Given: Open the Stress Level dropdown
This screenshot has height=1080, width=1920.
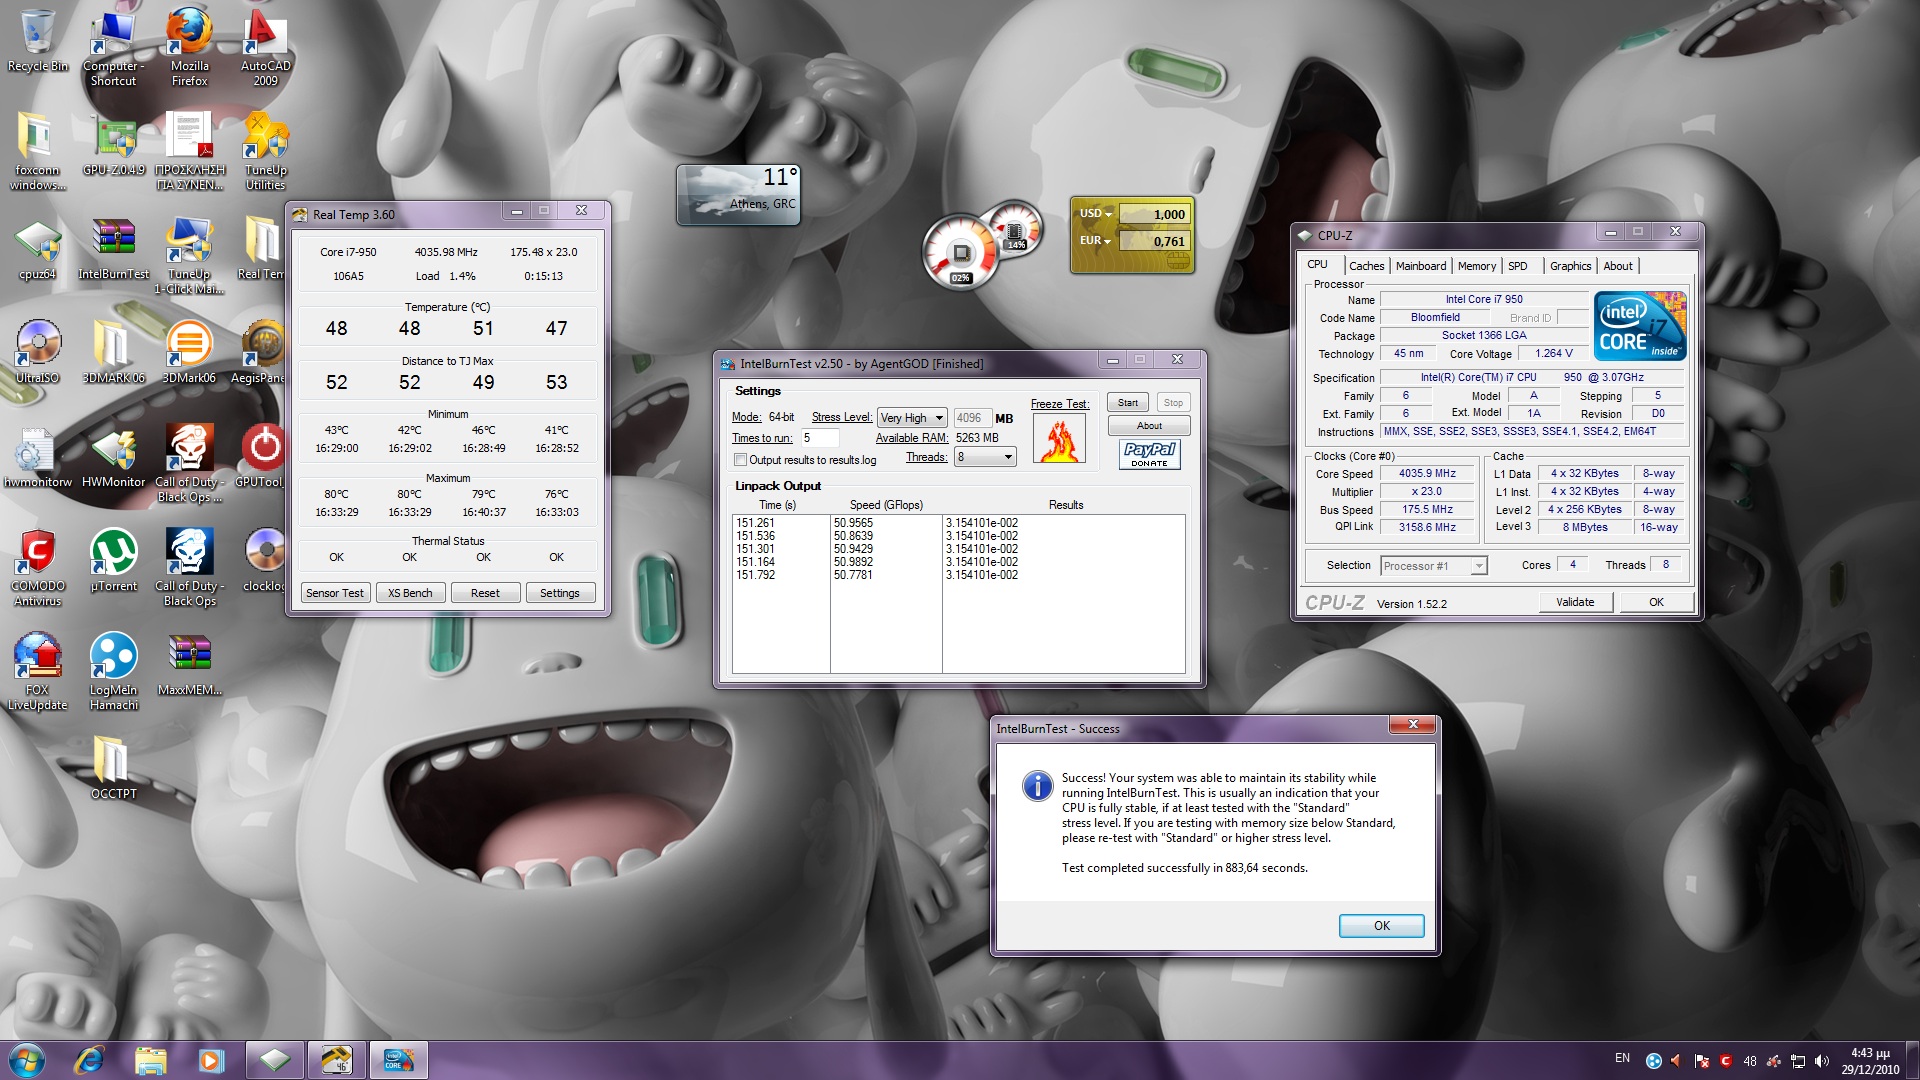Looking at the screenshot, I should point(912,418).
